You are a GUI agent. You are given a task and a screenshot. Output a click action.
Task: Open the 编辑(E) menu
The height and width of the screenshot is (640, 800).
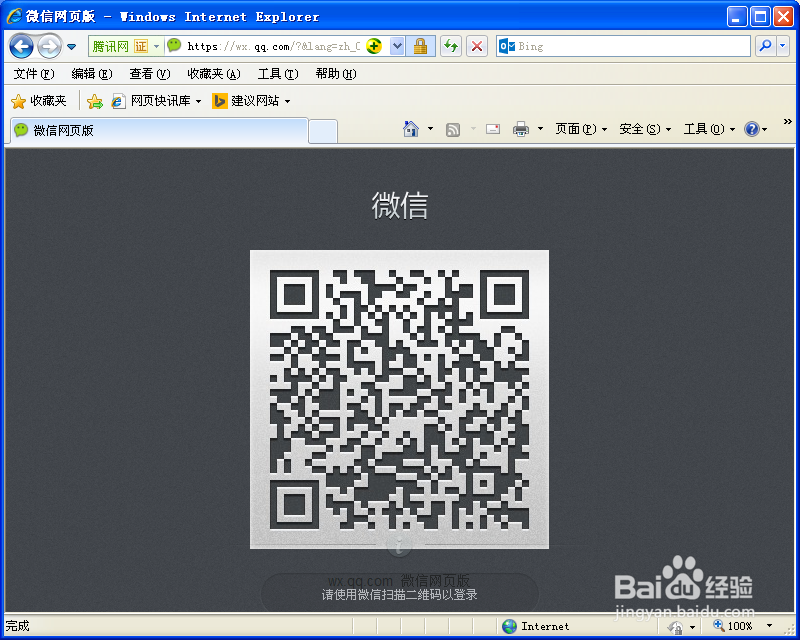tap(92, 74)
